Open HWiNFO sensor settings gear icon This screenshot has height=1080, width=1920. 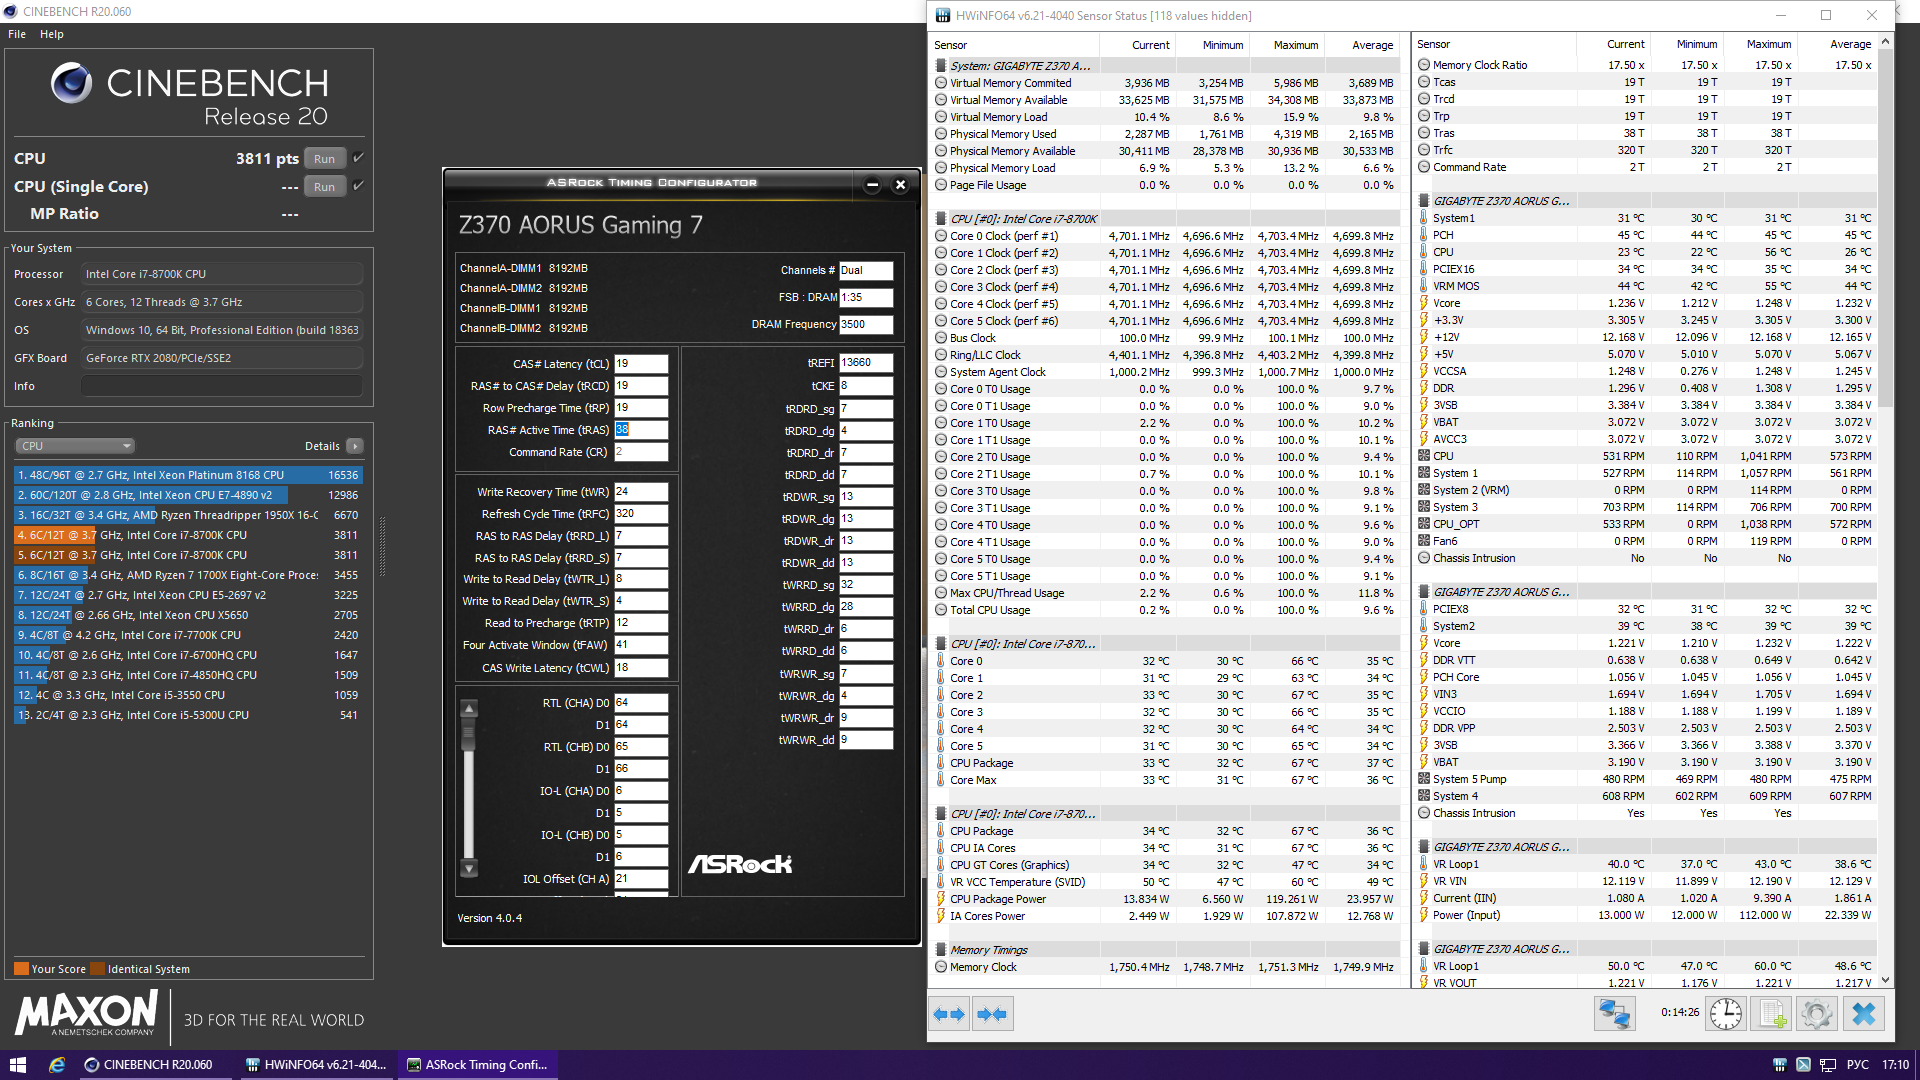[1816, 1014]
